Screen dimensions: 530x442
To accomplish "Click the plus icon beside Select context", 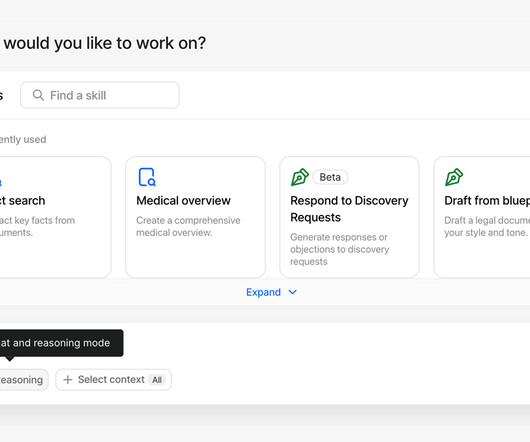I will pos(68,380).
